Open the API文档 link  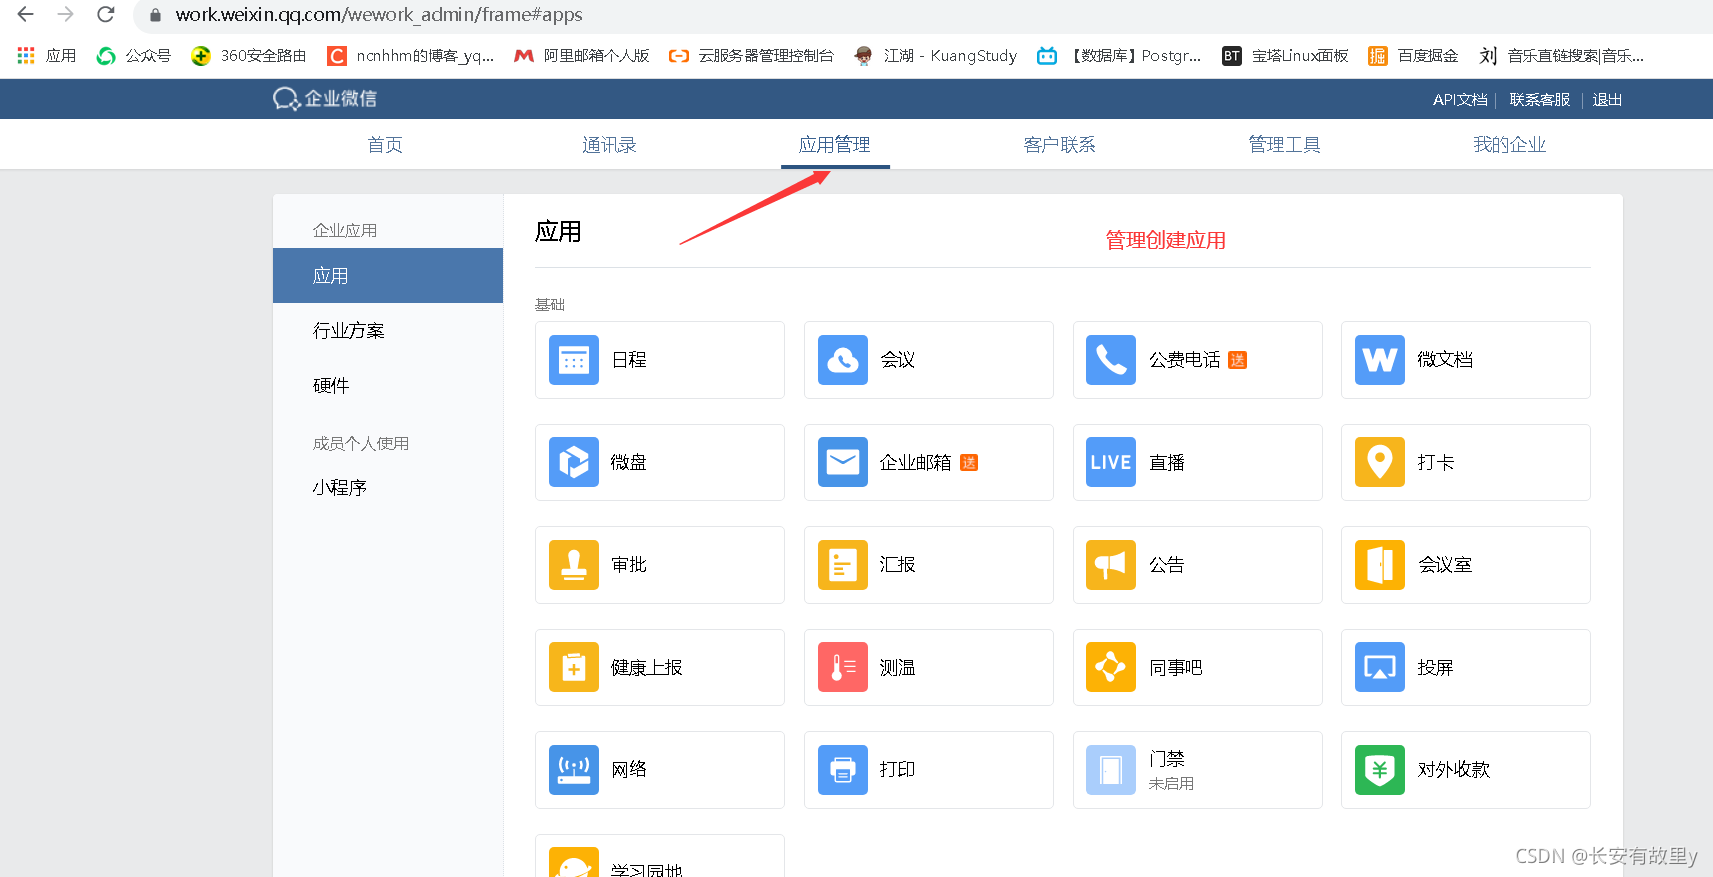(x=1460, y=100)
